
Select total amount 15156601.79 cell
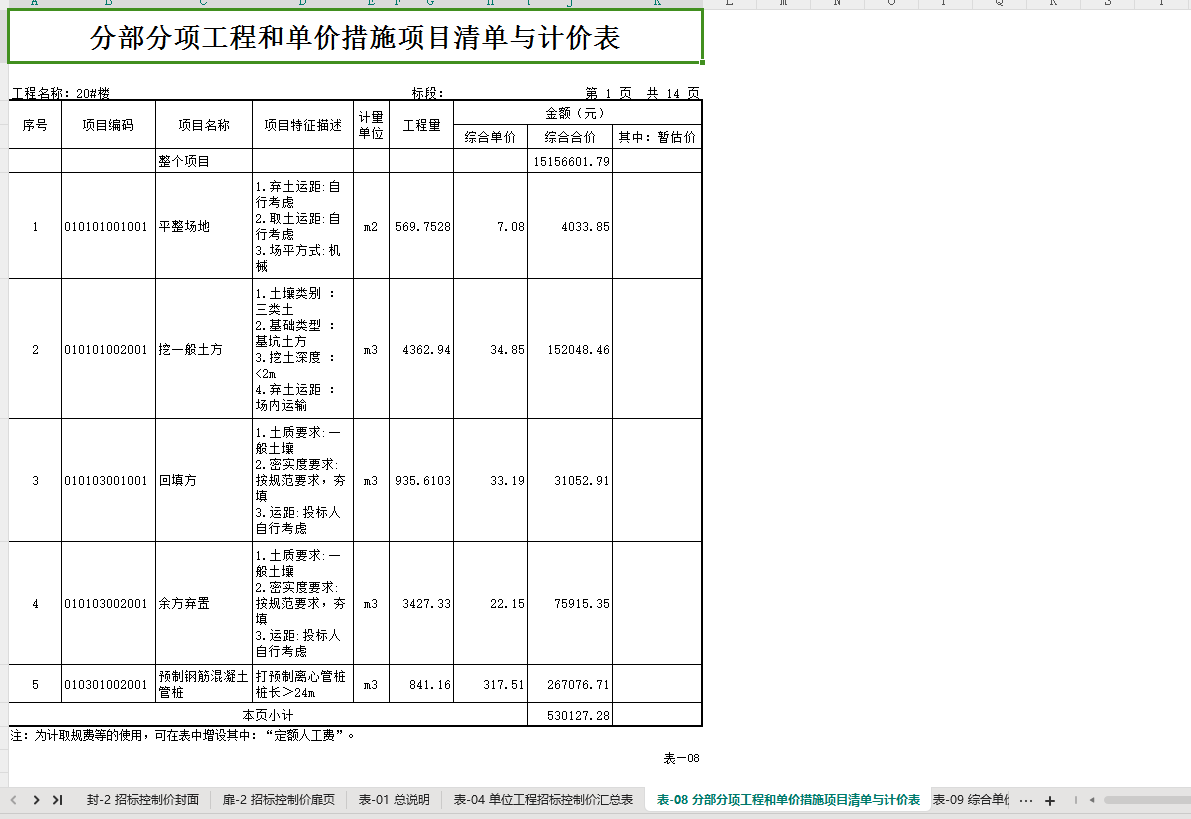coord(570,161)
